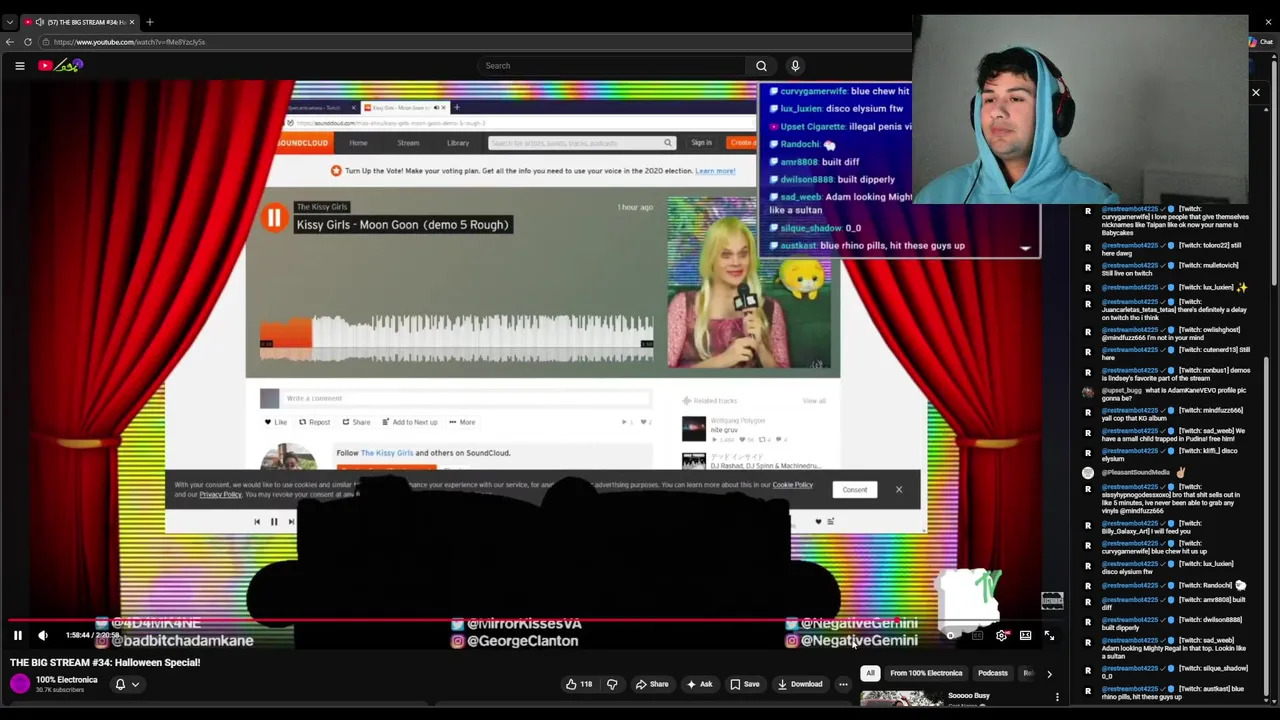Screen dimensions: 1280x720
Task: Click the SoundCloud orange pause button in video
Action: point(274,217)
